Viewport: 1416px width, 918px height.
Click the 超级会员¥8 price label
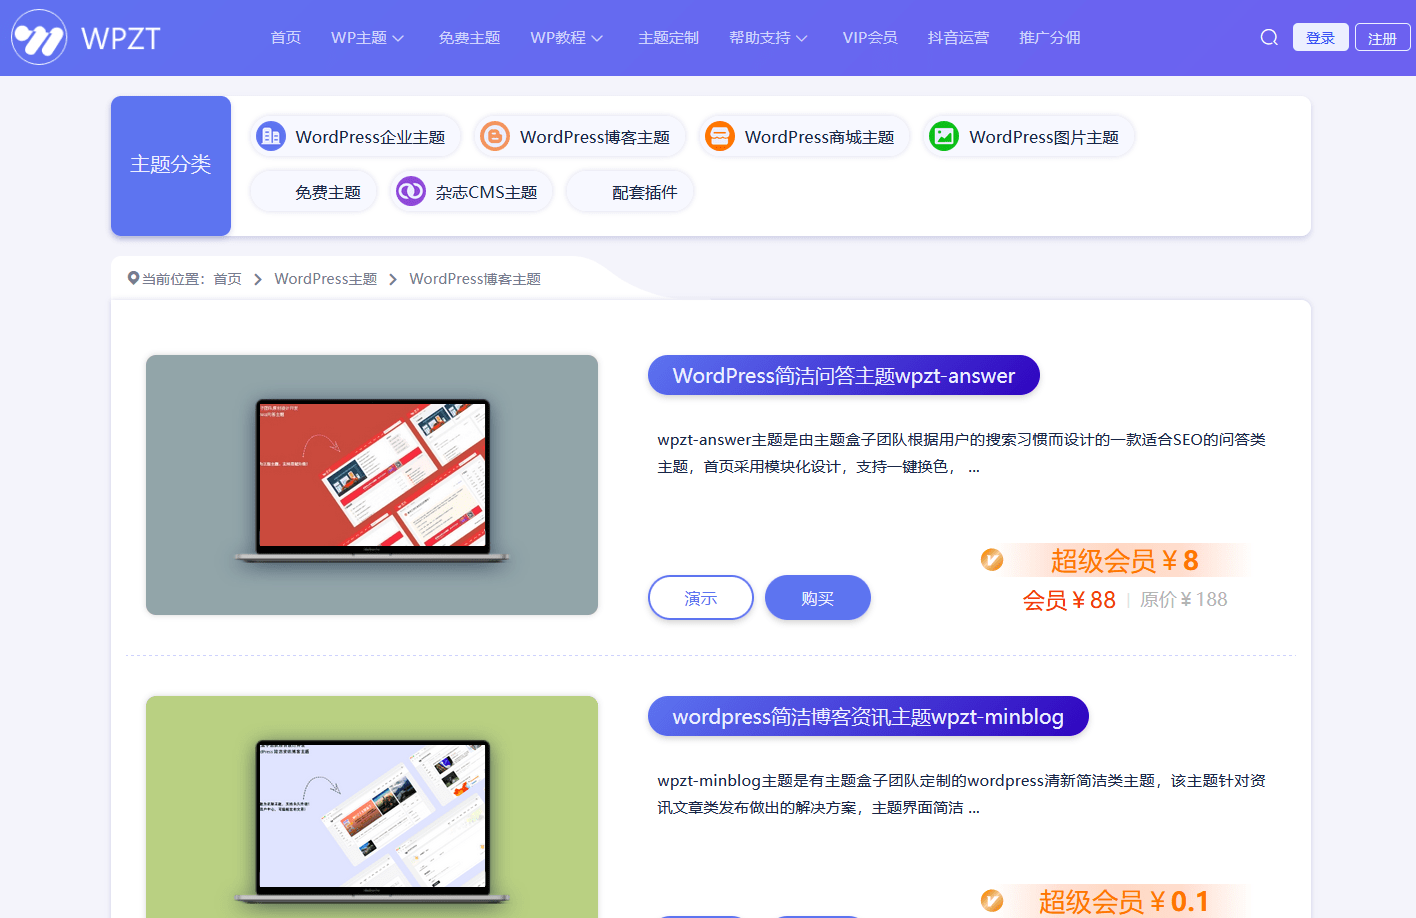tap(1125, 560)
